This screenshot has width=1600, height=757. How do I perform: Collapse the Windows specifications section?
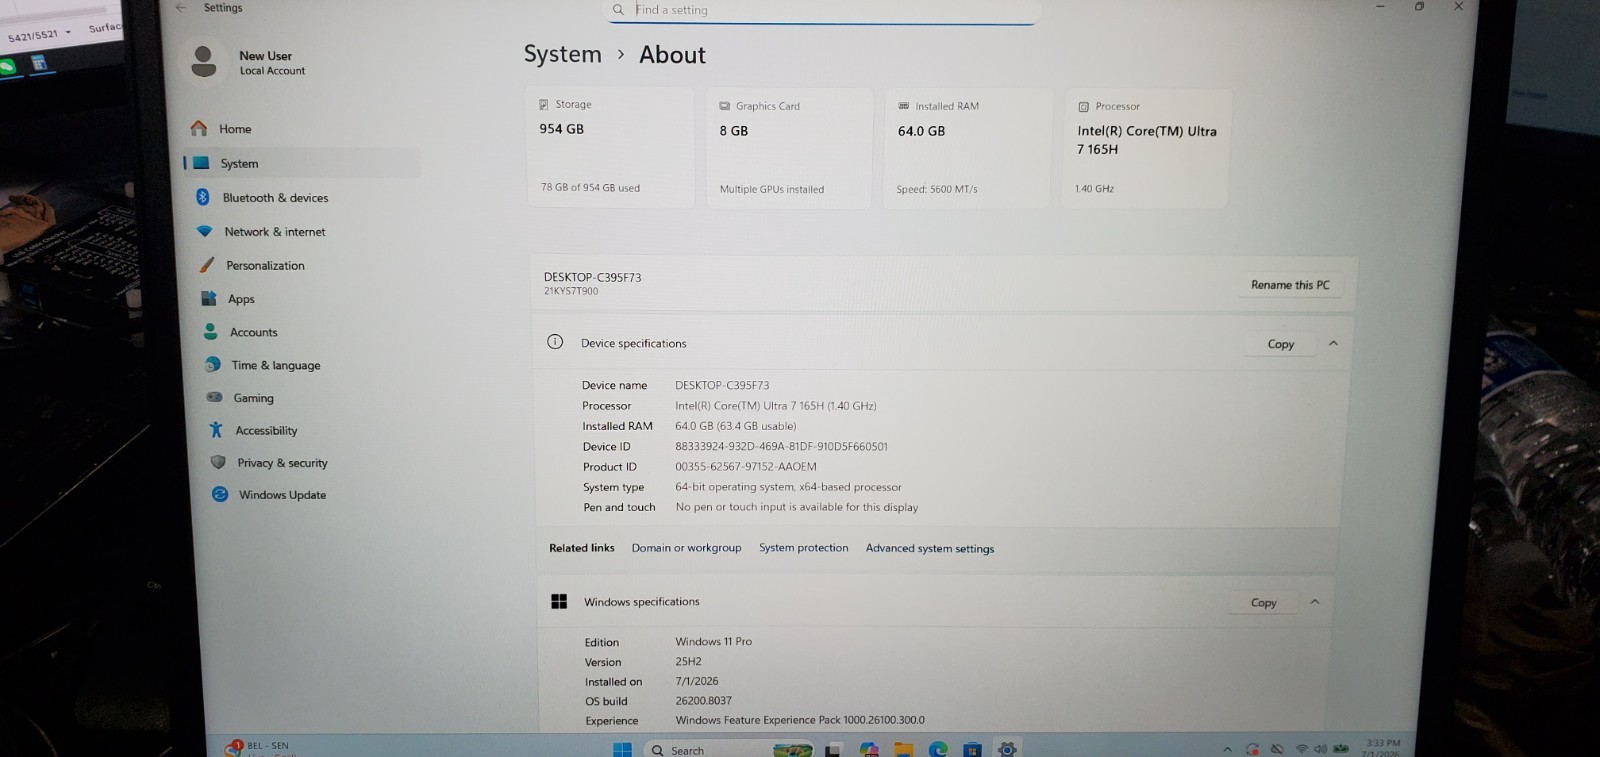click(1315, 601)
